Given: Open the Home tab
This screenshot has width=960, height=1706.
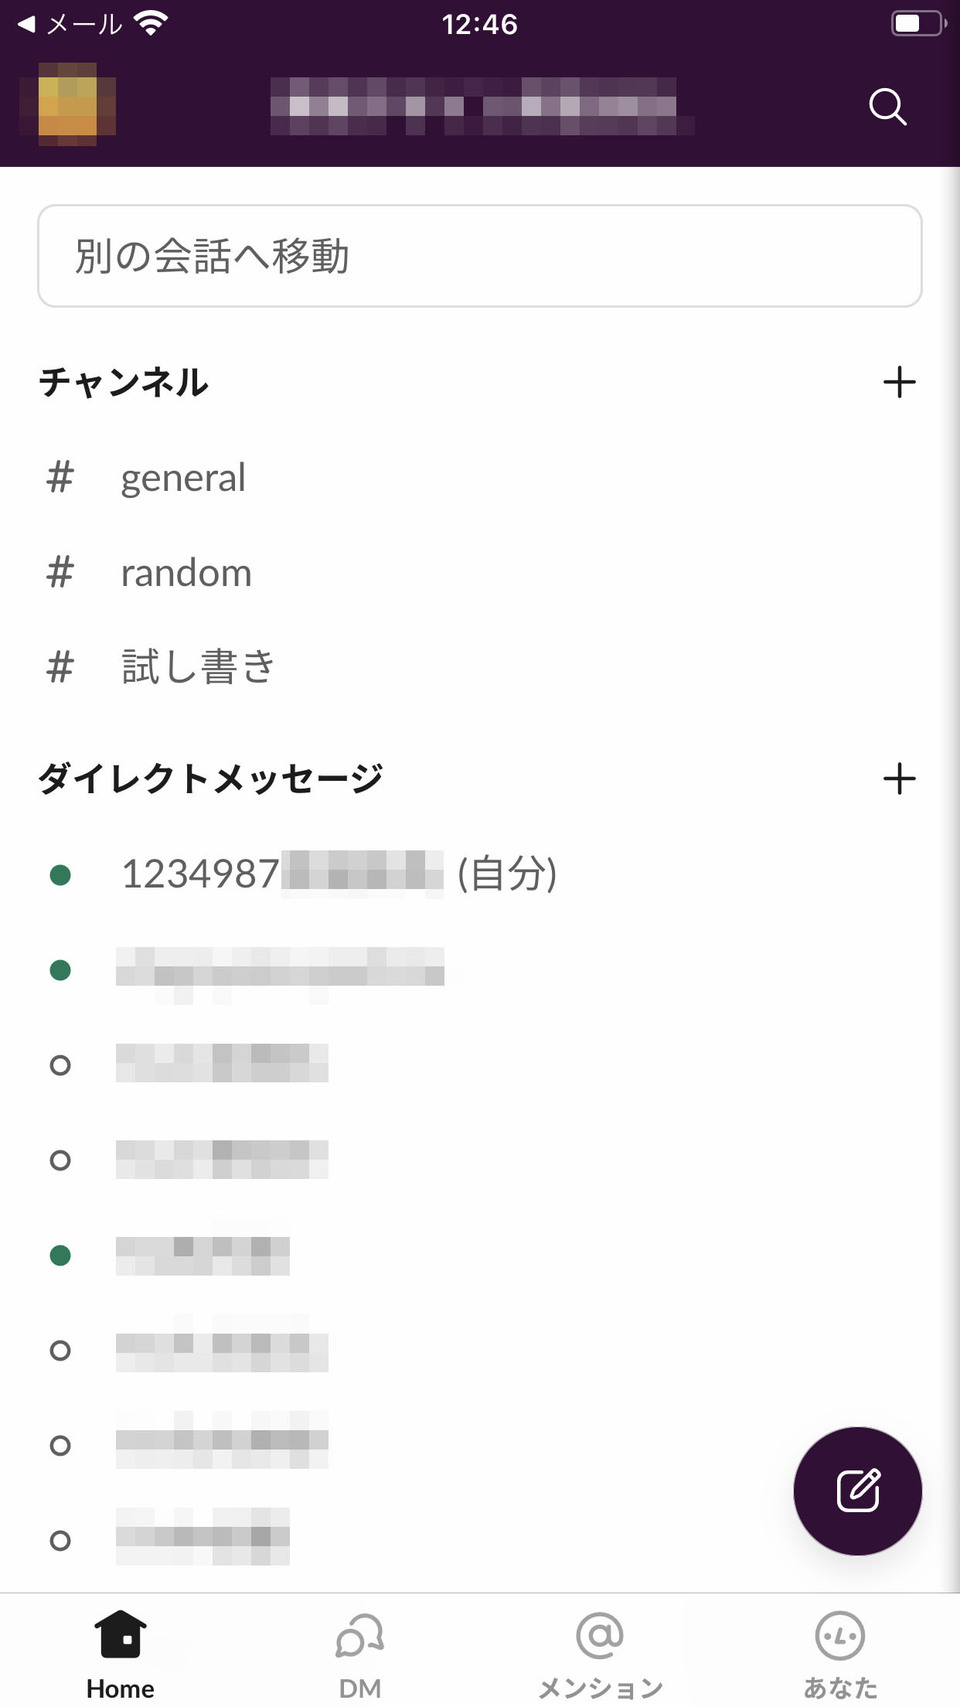Looking at the screenshot, I should (120, 1653).
